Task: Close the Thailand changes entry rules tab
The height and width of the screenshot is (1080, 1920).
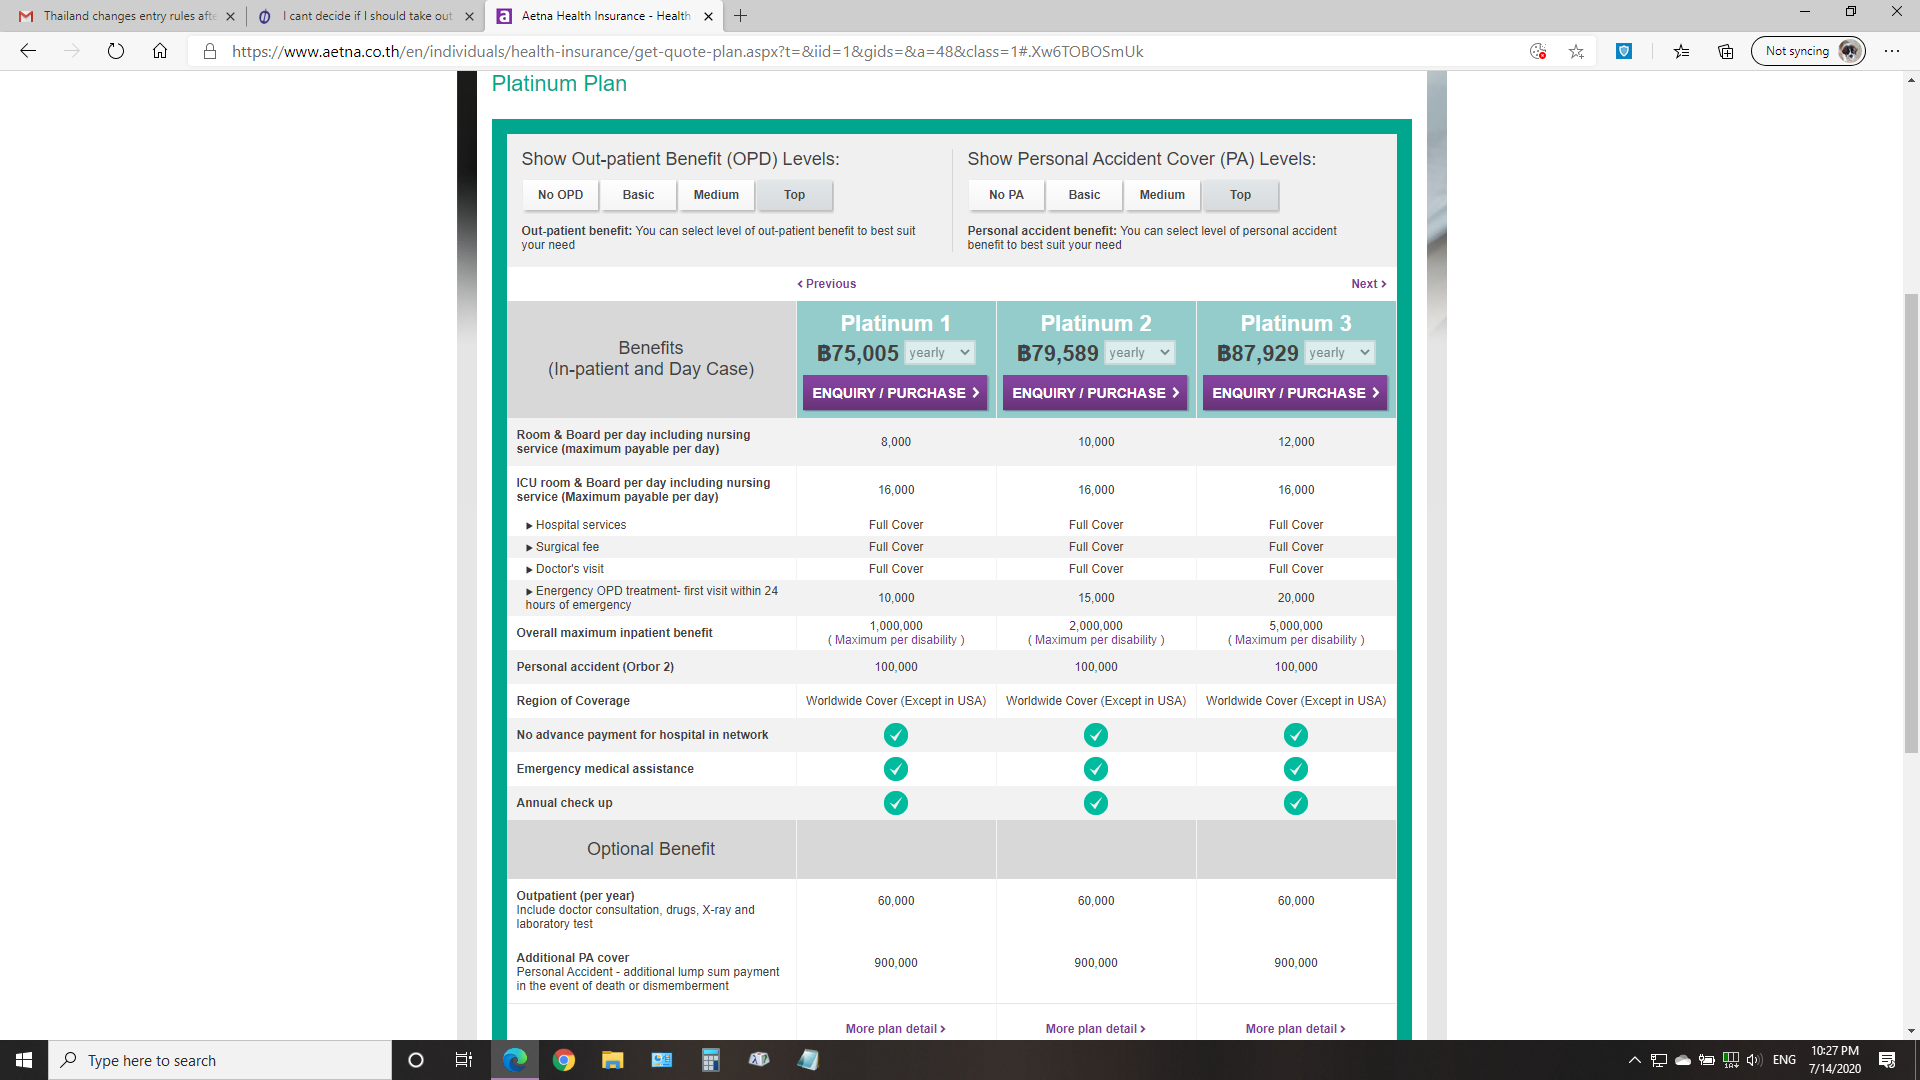Action: [230, 16]
